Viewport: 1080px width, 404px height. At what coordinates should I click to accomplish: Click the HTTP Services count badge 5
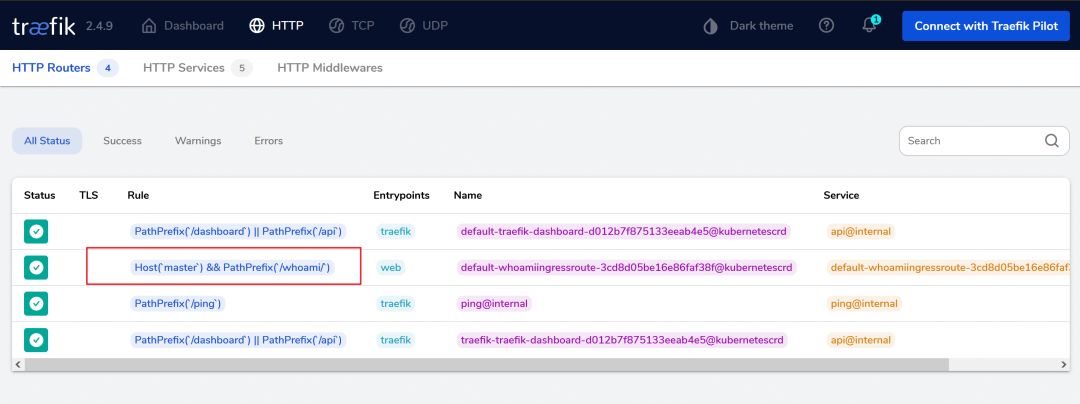(x=242, y=68)
